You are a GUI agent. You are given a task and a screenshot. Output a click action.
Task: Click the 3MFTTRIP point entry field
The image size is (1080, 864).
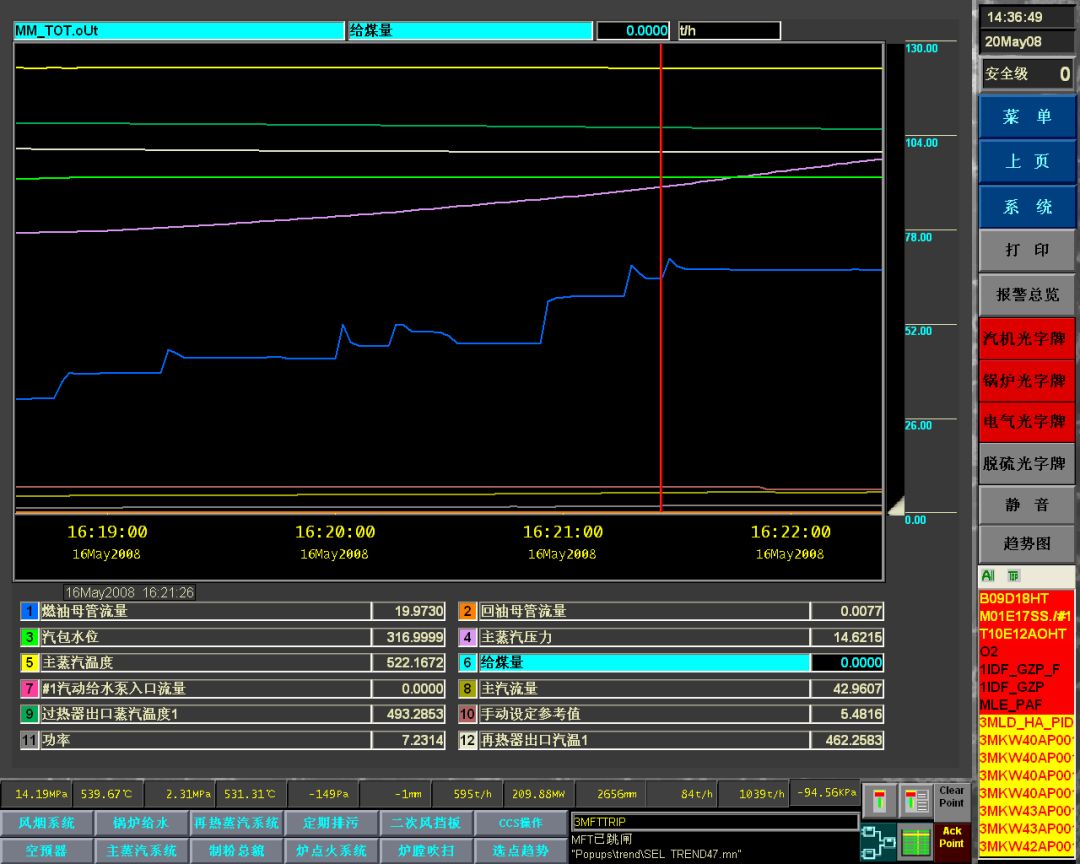[x=714, y=822]
